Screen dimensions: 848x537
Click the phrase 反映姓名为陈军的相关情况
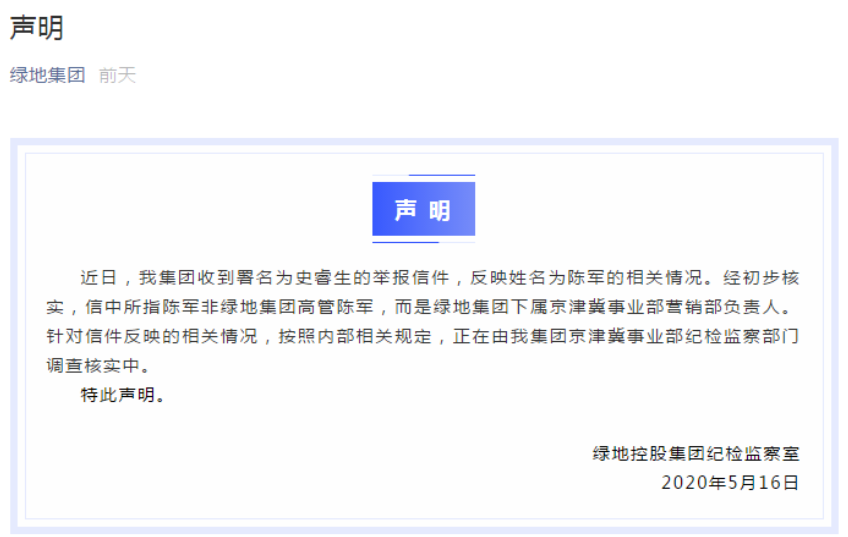click(586, 277)
